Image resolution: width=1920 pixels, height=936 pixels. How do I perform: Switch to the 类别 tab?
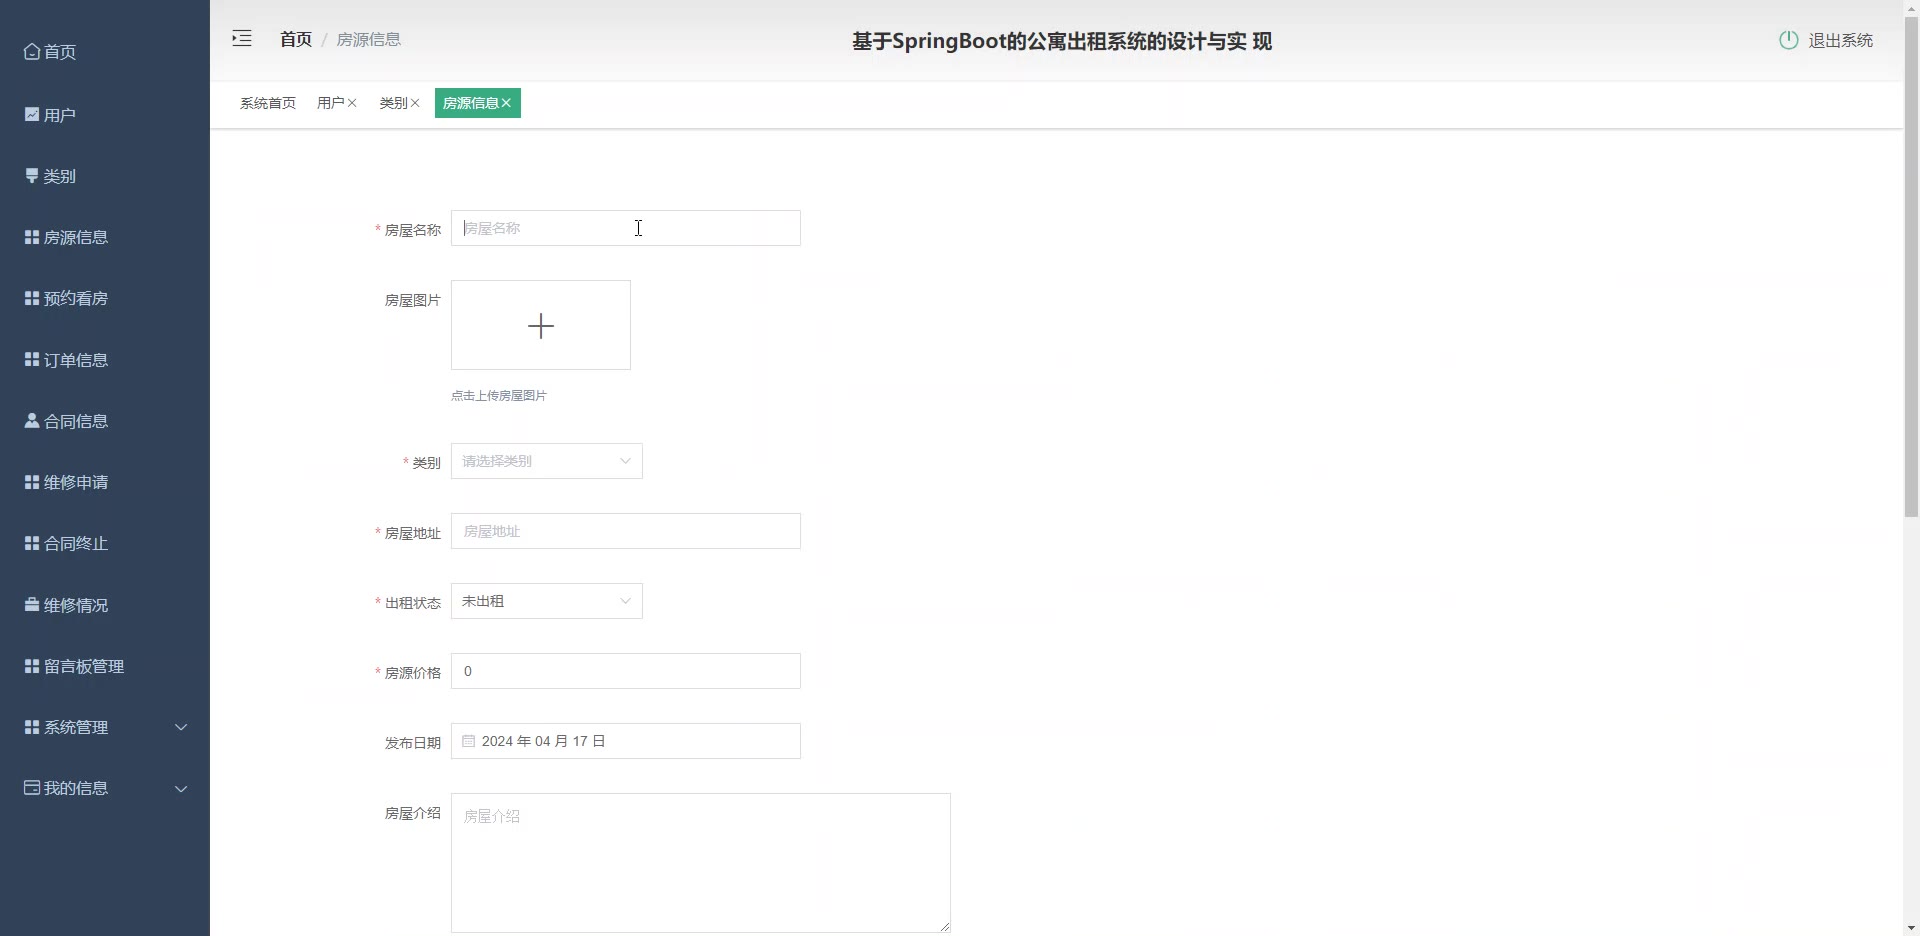(x=393, y=103)
